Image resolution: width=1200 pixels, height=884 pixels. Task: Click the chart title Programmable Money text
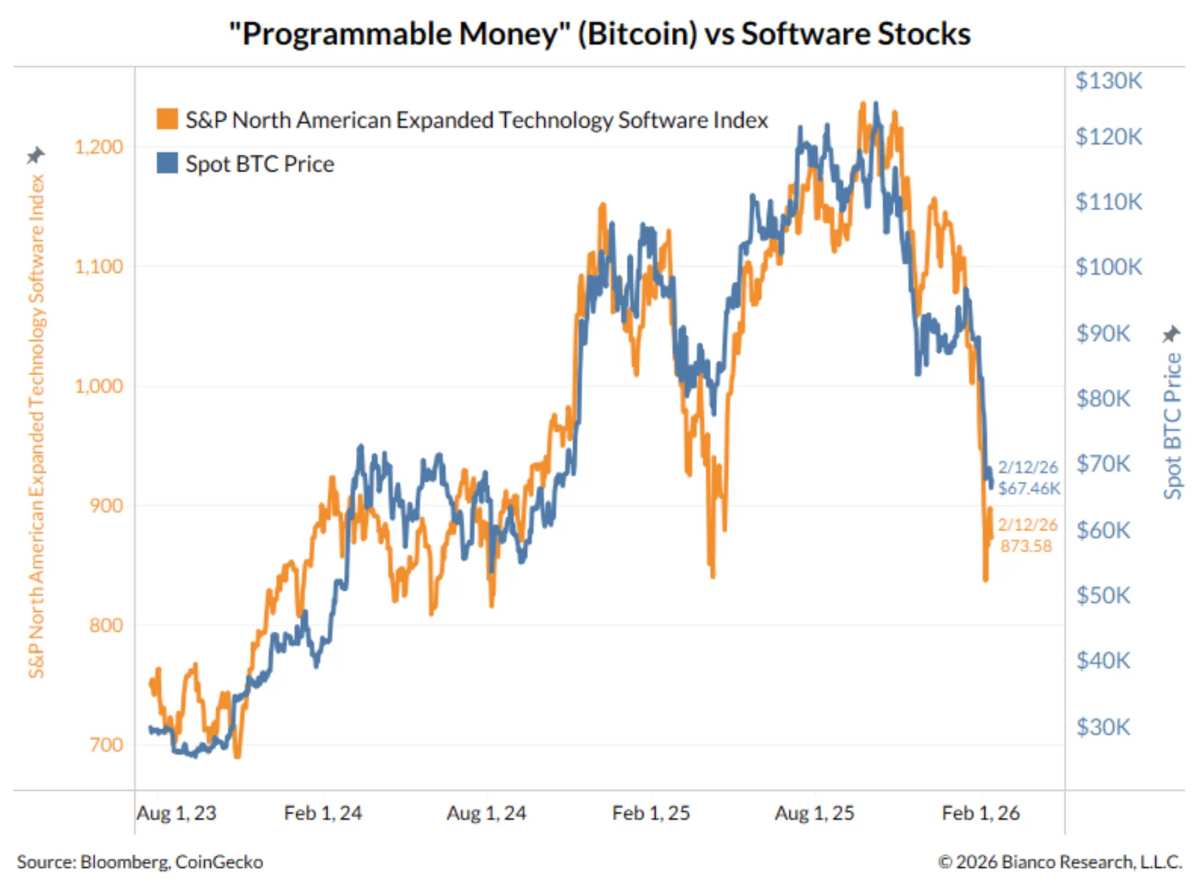click(600, 33)
